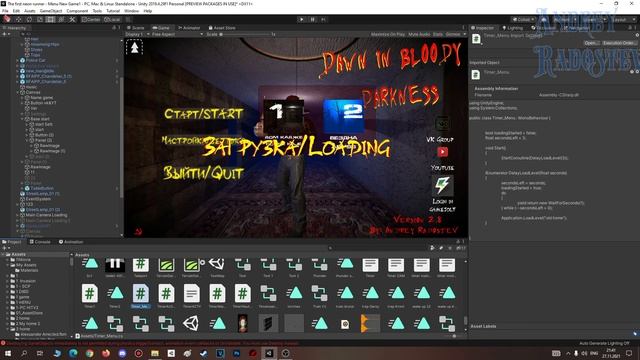
Task: Switch to the Console tab
Action: coord(40,242)
